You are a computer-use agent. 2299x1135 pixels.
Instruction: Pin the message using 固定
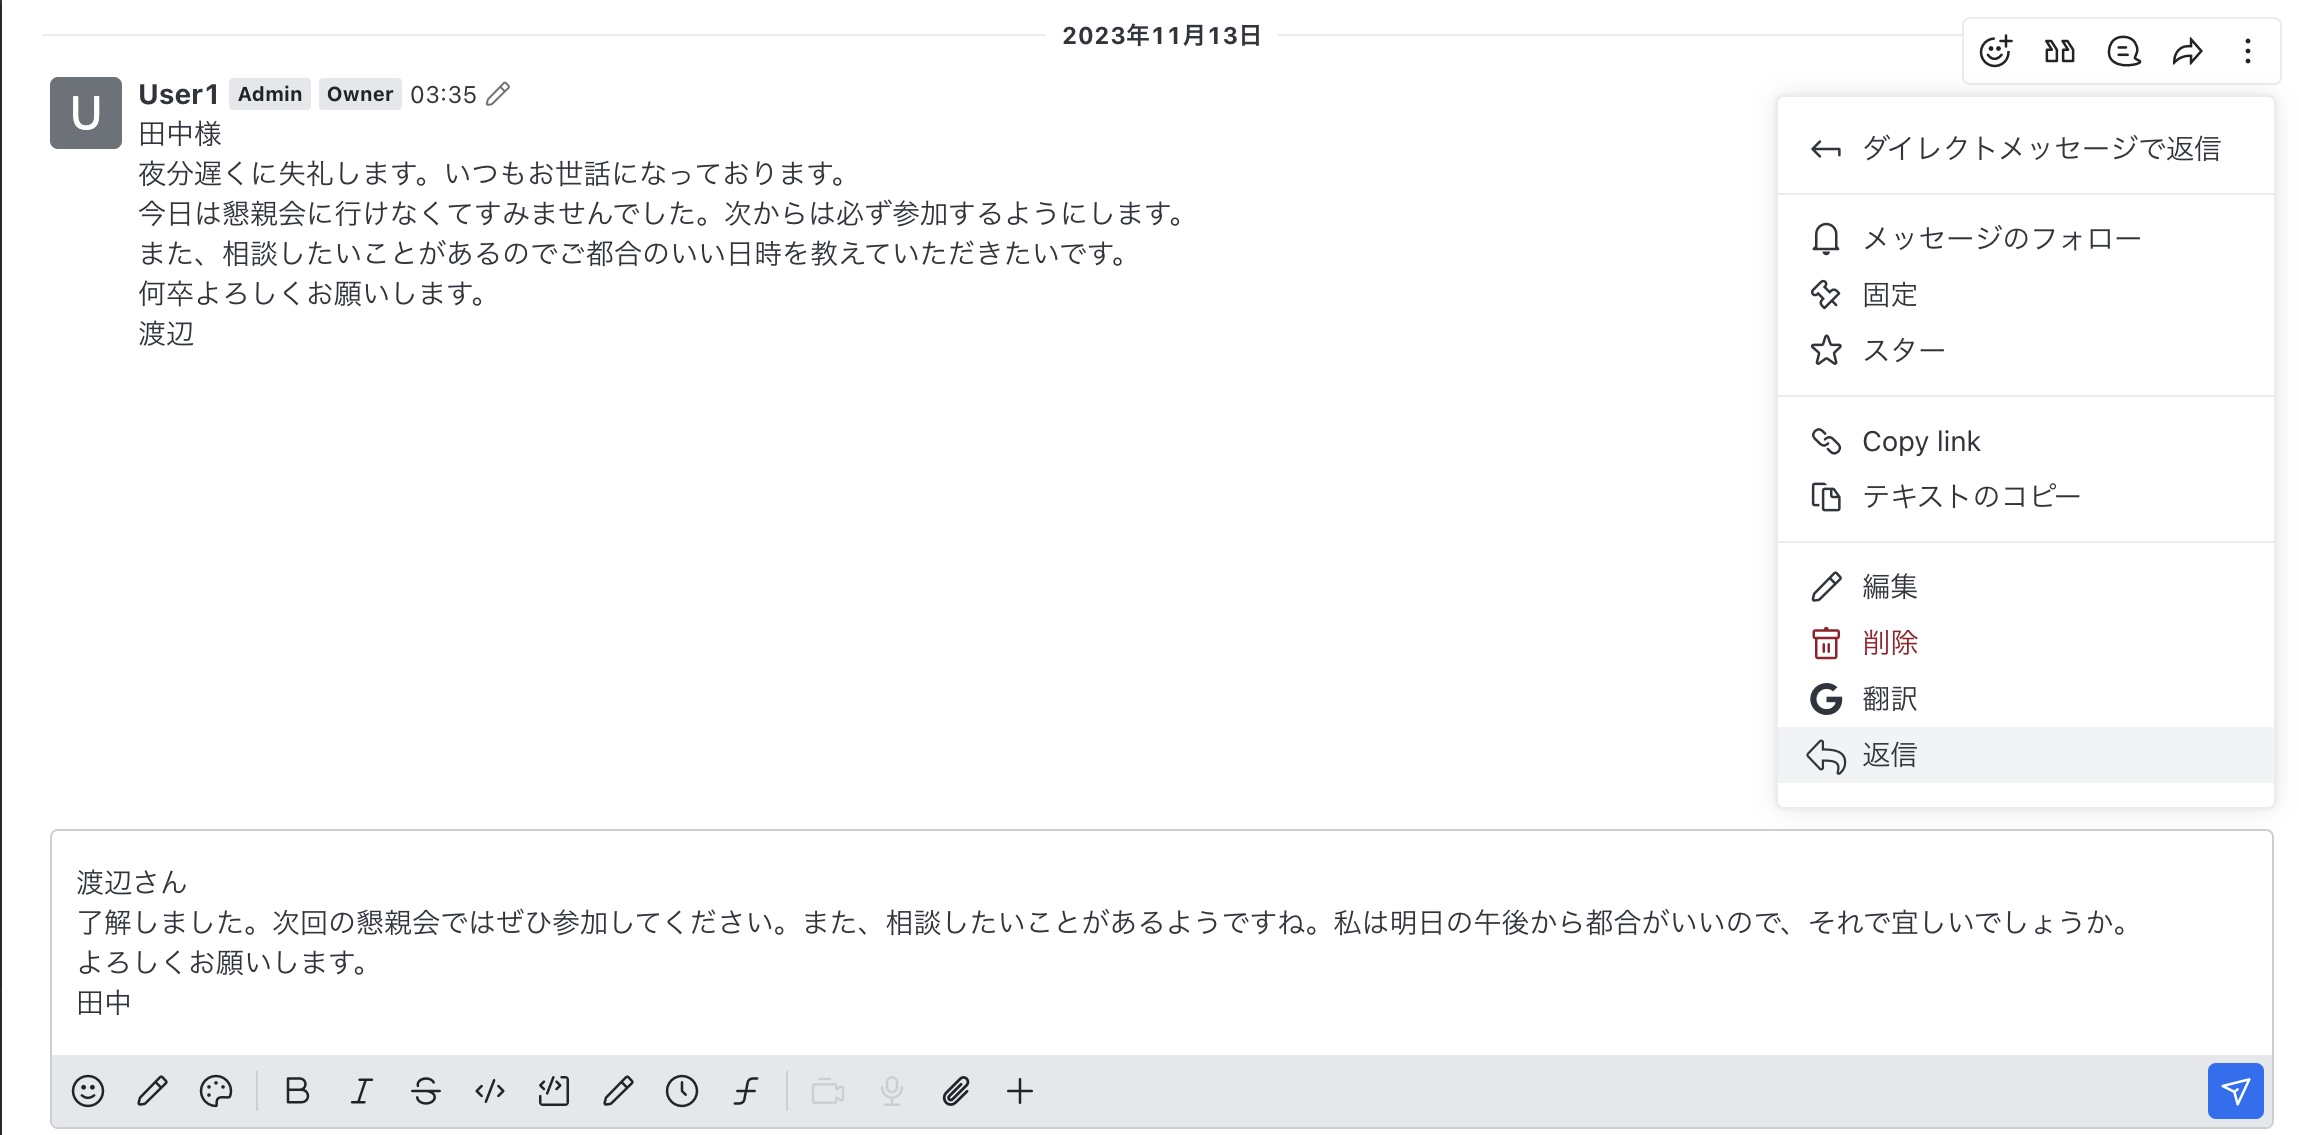1890,295
